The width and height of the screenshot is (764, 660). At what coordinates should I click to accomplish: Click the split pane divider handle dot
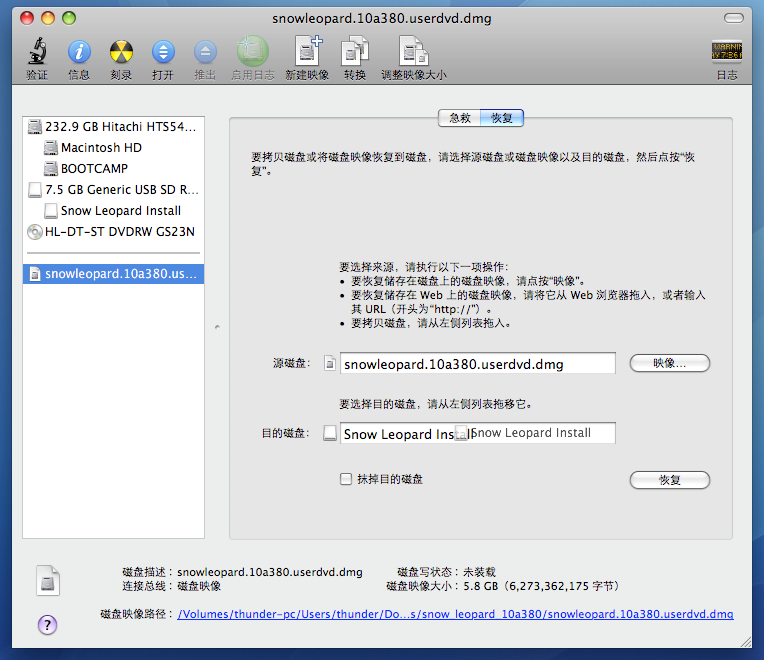(217, 327)
